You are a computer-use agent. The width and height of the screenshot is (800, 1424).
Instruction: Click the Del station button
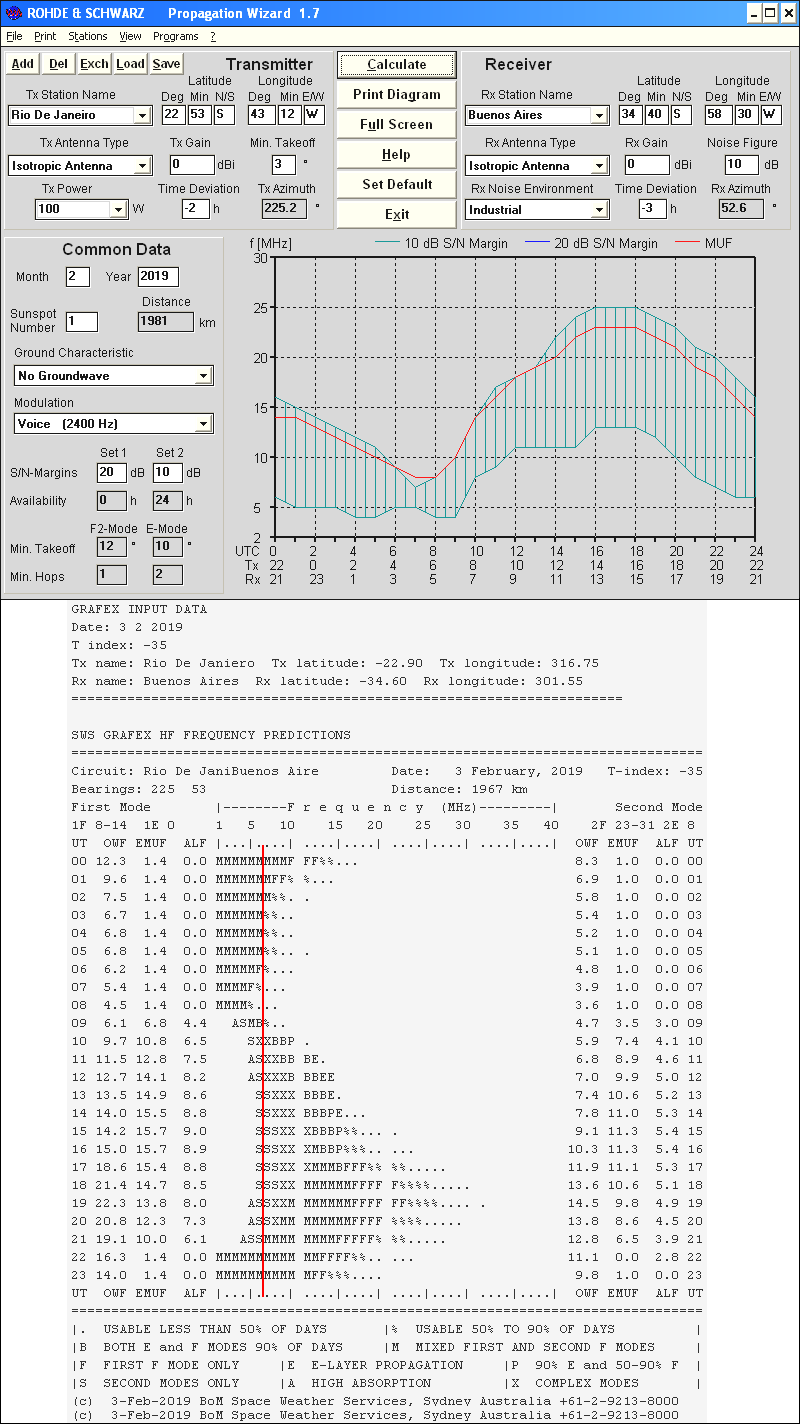tap(59, 64)
